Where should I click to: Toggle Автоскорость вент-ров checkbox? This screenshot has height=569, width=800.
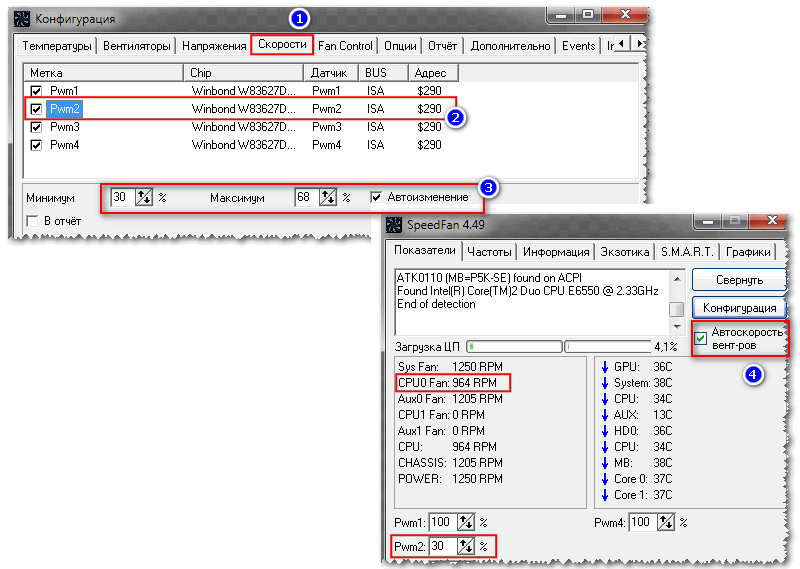point(701,338)
